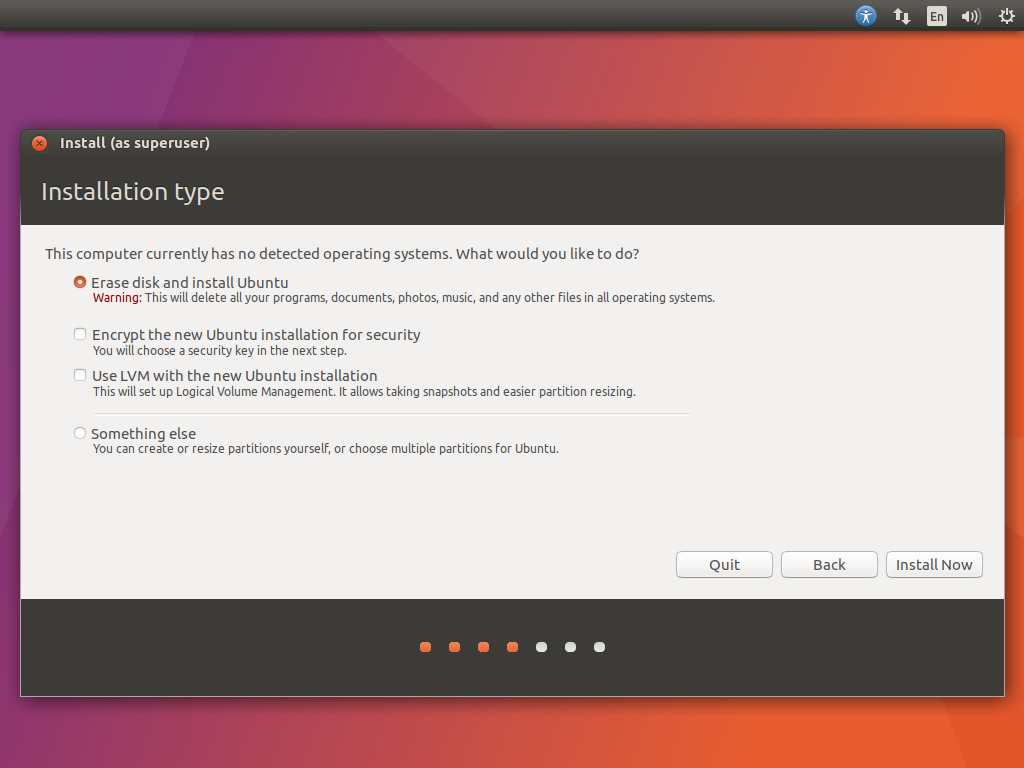Select Erase disk and install Ubuntu
Image resolution: width=1024 pixels, height=768 pixels.
click(80, 282)
